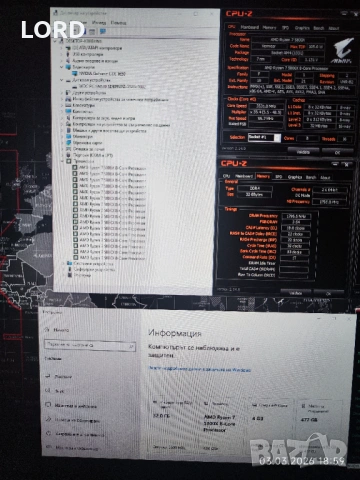Expand the Компютър node in Device Manager
360x480 pixels.
[x=62, y=112]
